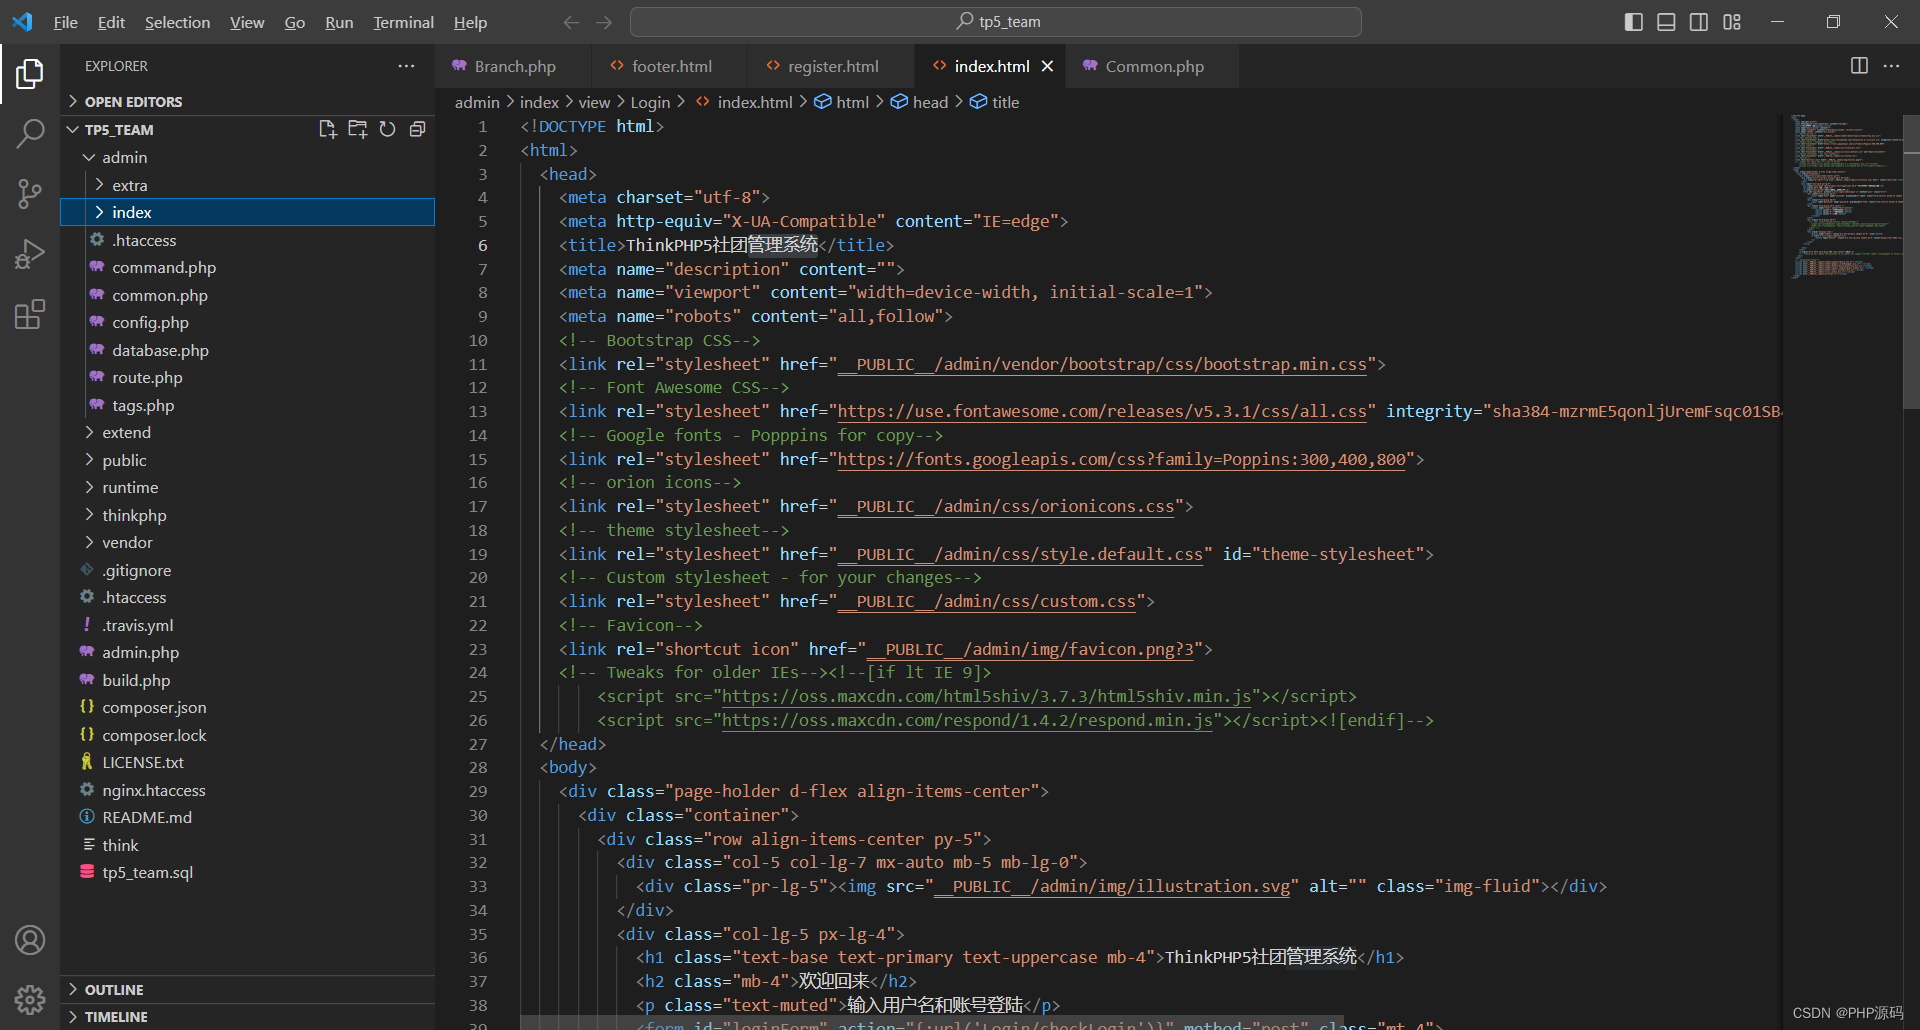Click the editor minimap code preview
The width and height of the screenshot is (1920, 1030).
pyautogui.click(x=1846, y=196)
